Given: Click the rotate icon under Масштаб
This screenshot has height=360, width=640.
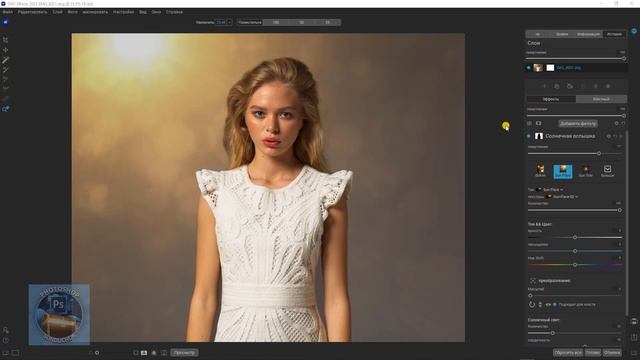Looking at the screenshot, I should coord(532,304).
